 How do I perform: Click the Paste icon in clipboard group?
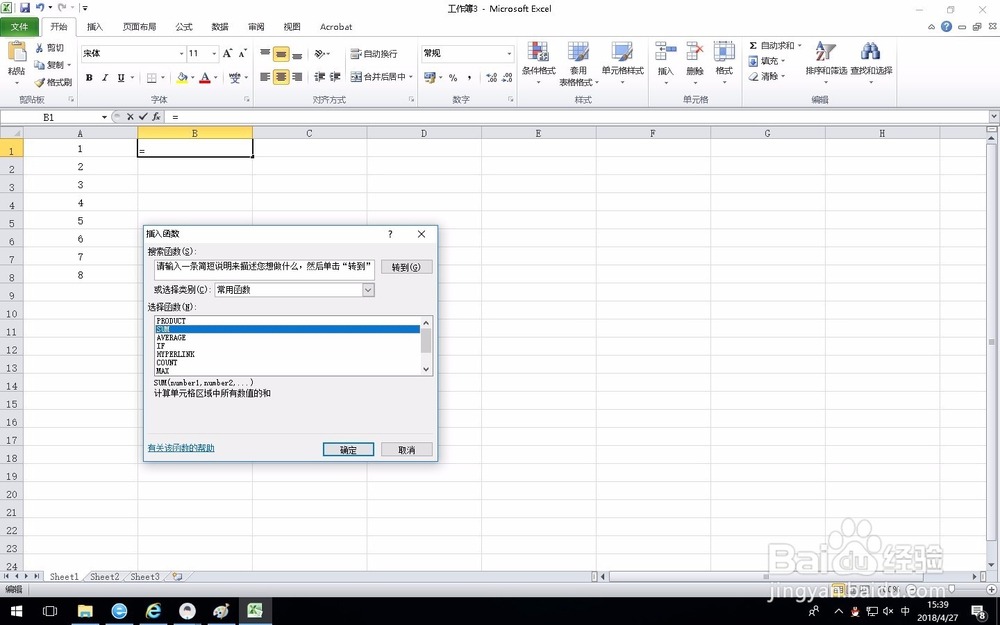coord(17,52)
